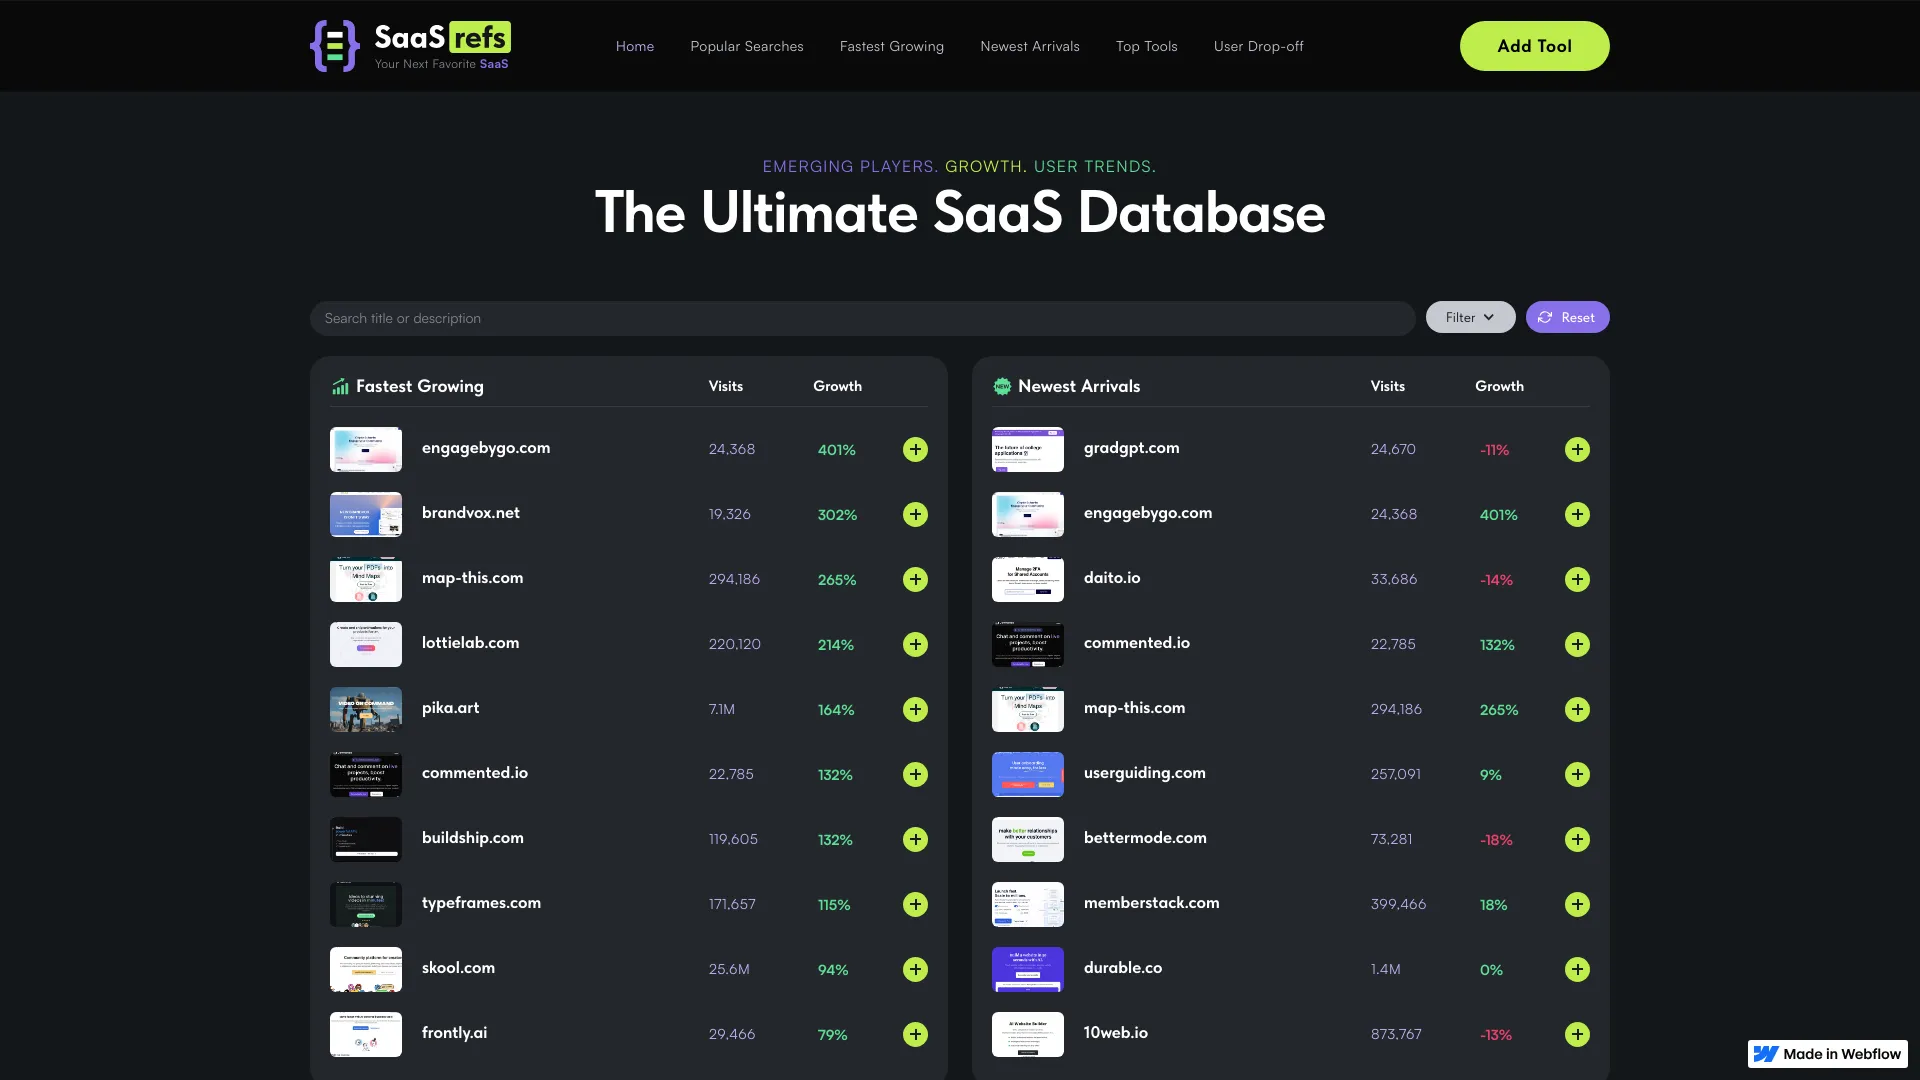Open the Top Tools menu item
Viewport: 1920px width, 1080px height.
pos(1146,46)
